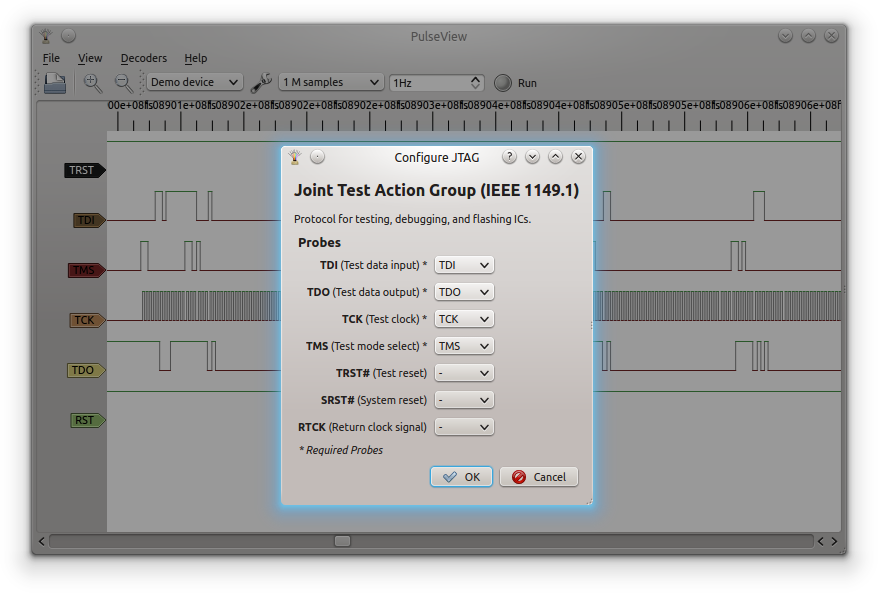Click the open file icon in toolbar
Viewport: 878px width, 593px height.
pyautogui.click(x=55, y=83)
